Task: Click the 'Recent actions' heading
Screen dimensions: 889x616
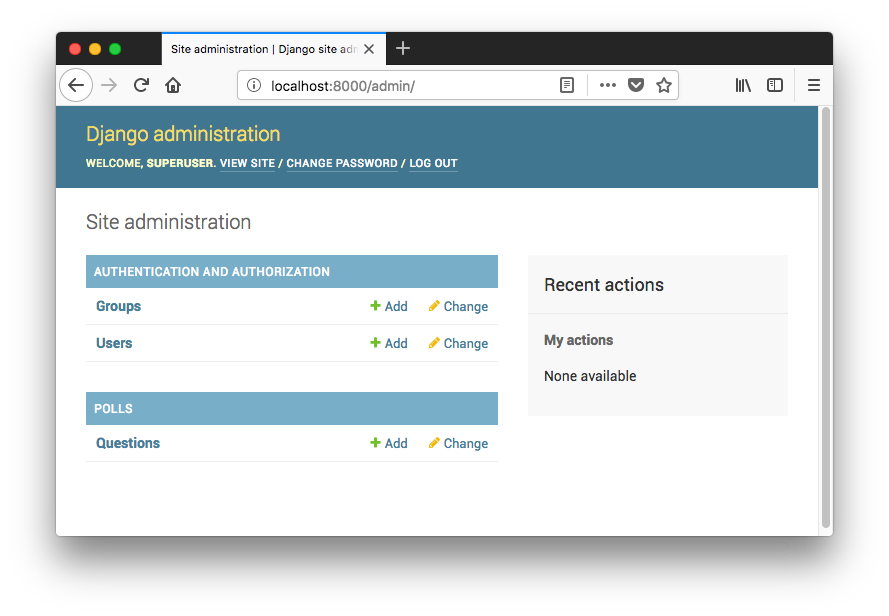Action: (x=604, y=285)
